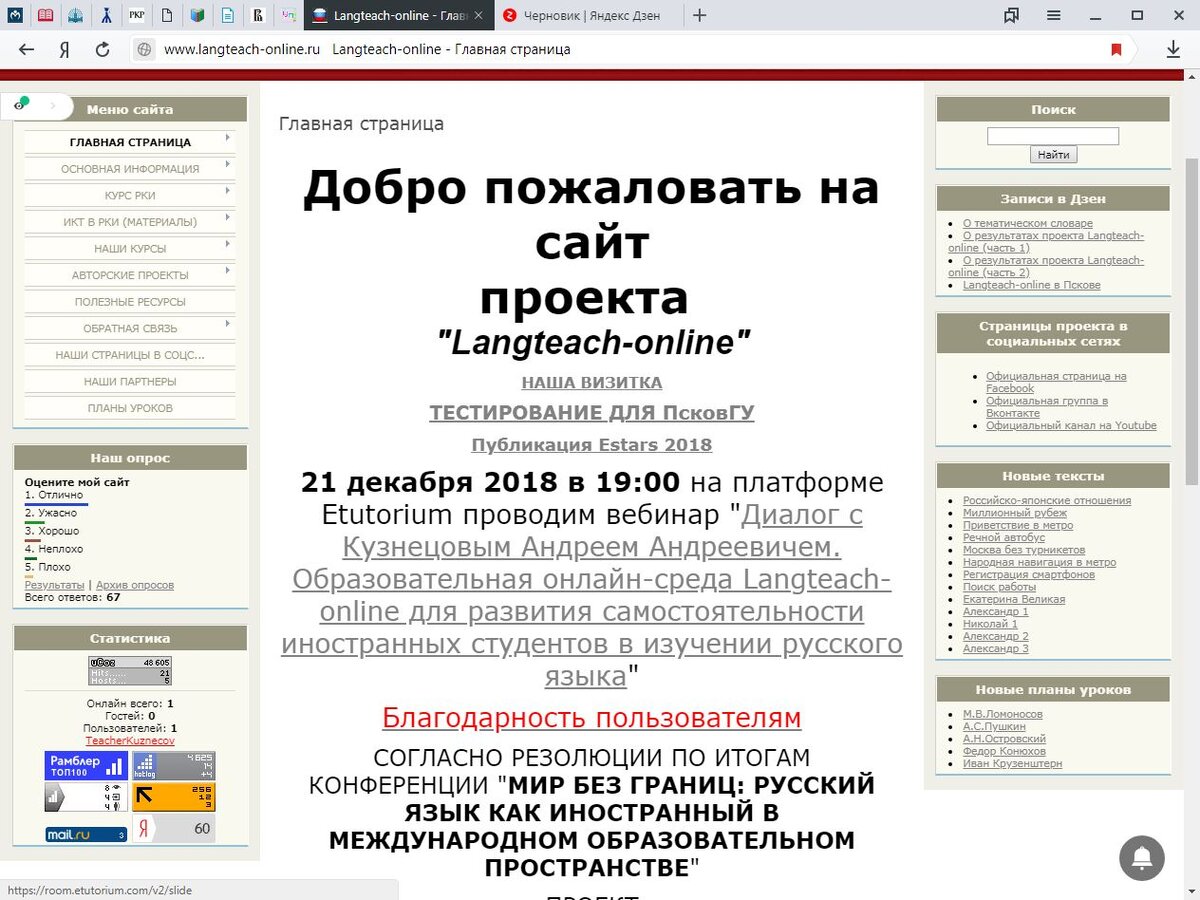The height and width of the screenshot is (900, 1200).
Task: Open the pinned tab with red book icon
Action: pyautogui.click(x=45, y=15)
